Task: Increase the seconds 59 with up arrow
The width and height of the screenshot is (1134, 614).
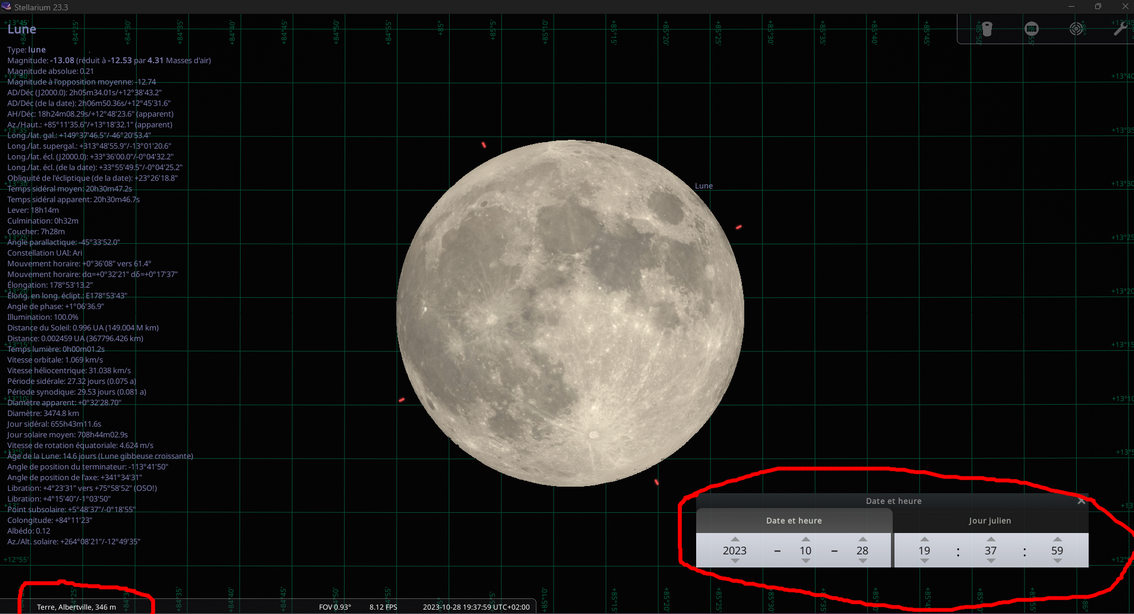Action: (x=1057, y=539)
